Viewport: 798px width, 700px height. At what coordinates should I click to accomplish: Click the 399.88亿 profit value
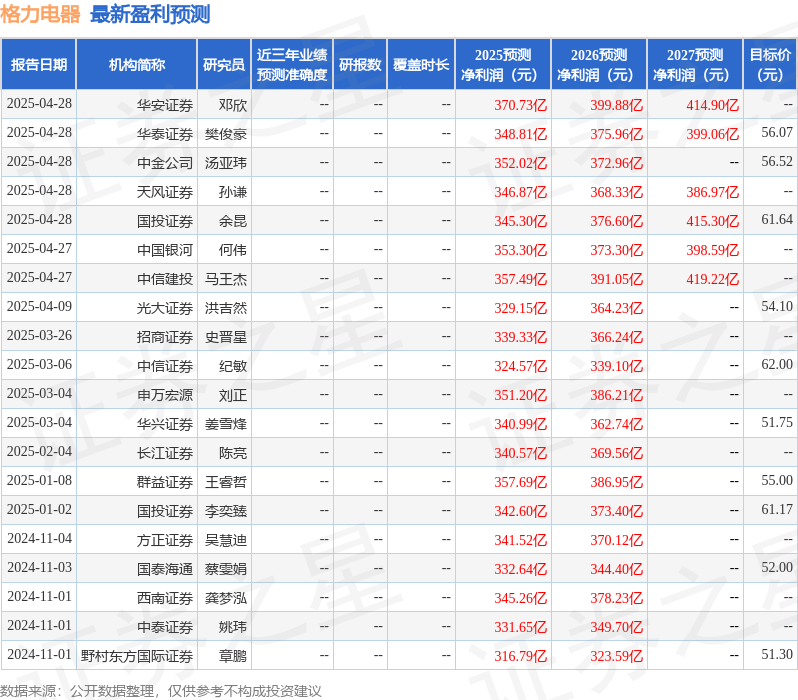(x=617, y=105)
